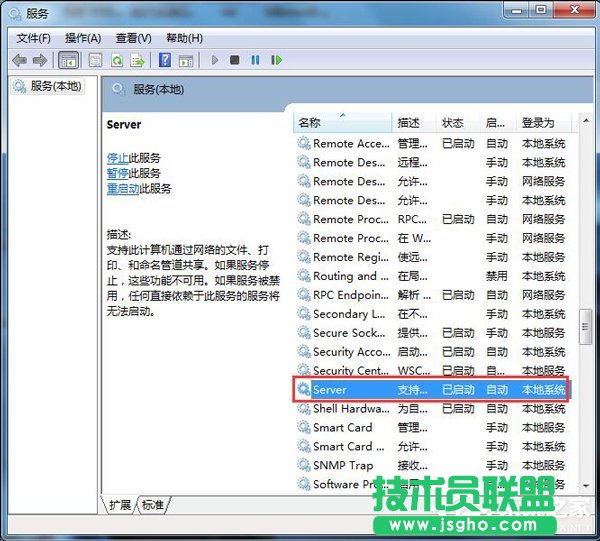Click the Back arrow in toolbar
600x541 pixels.
20,60
